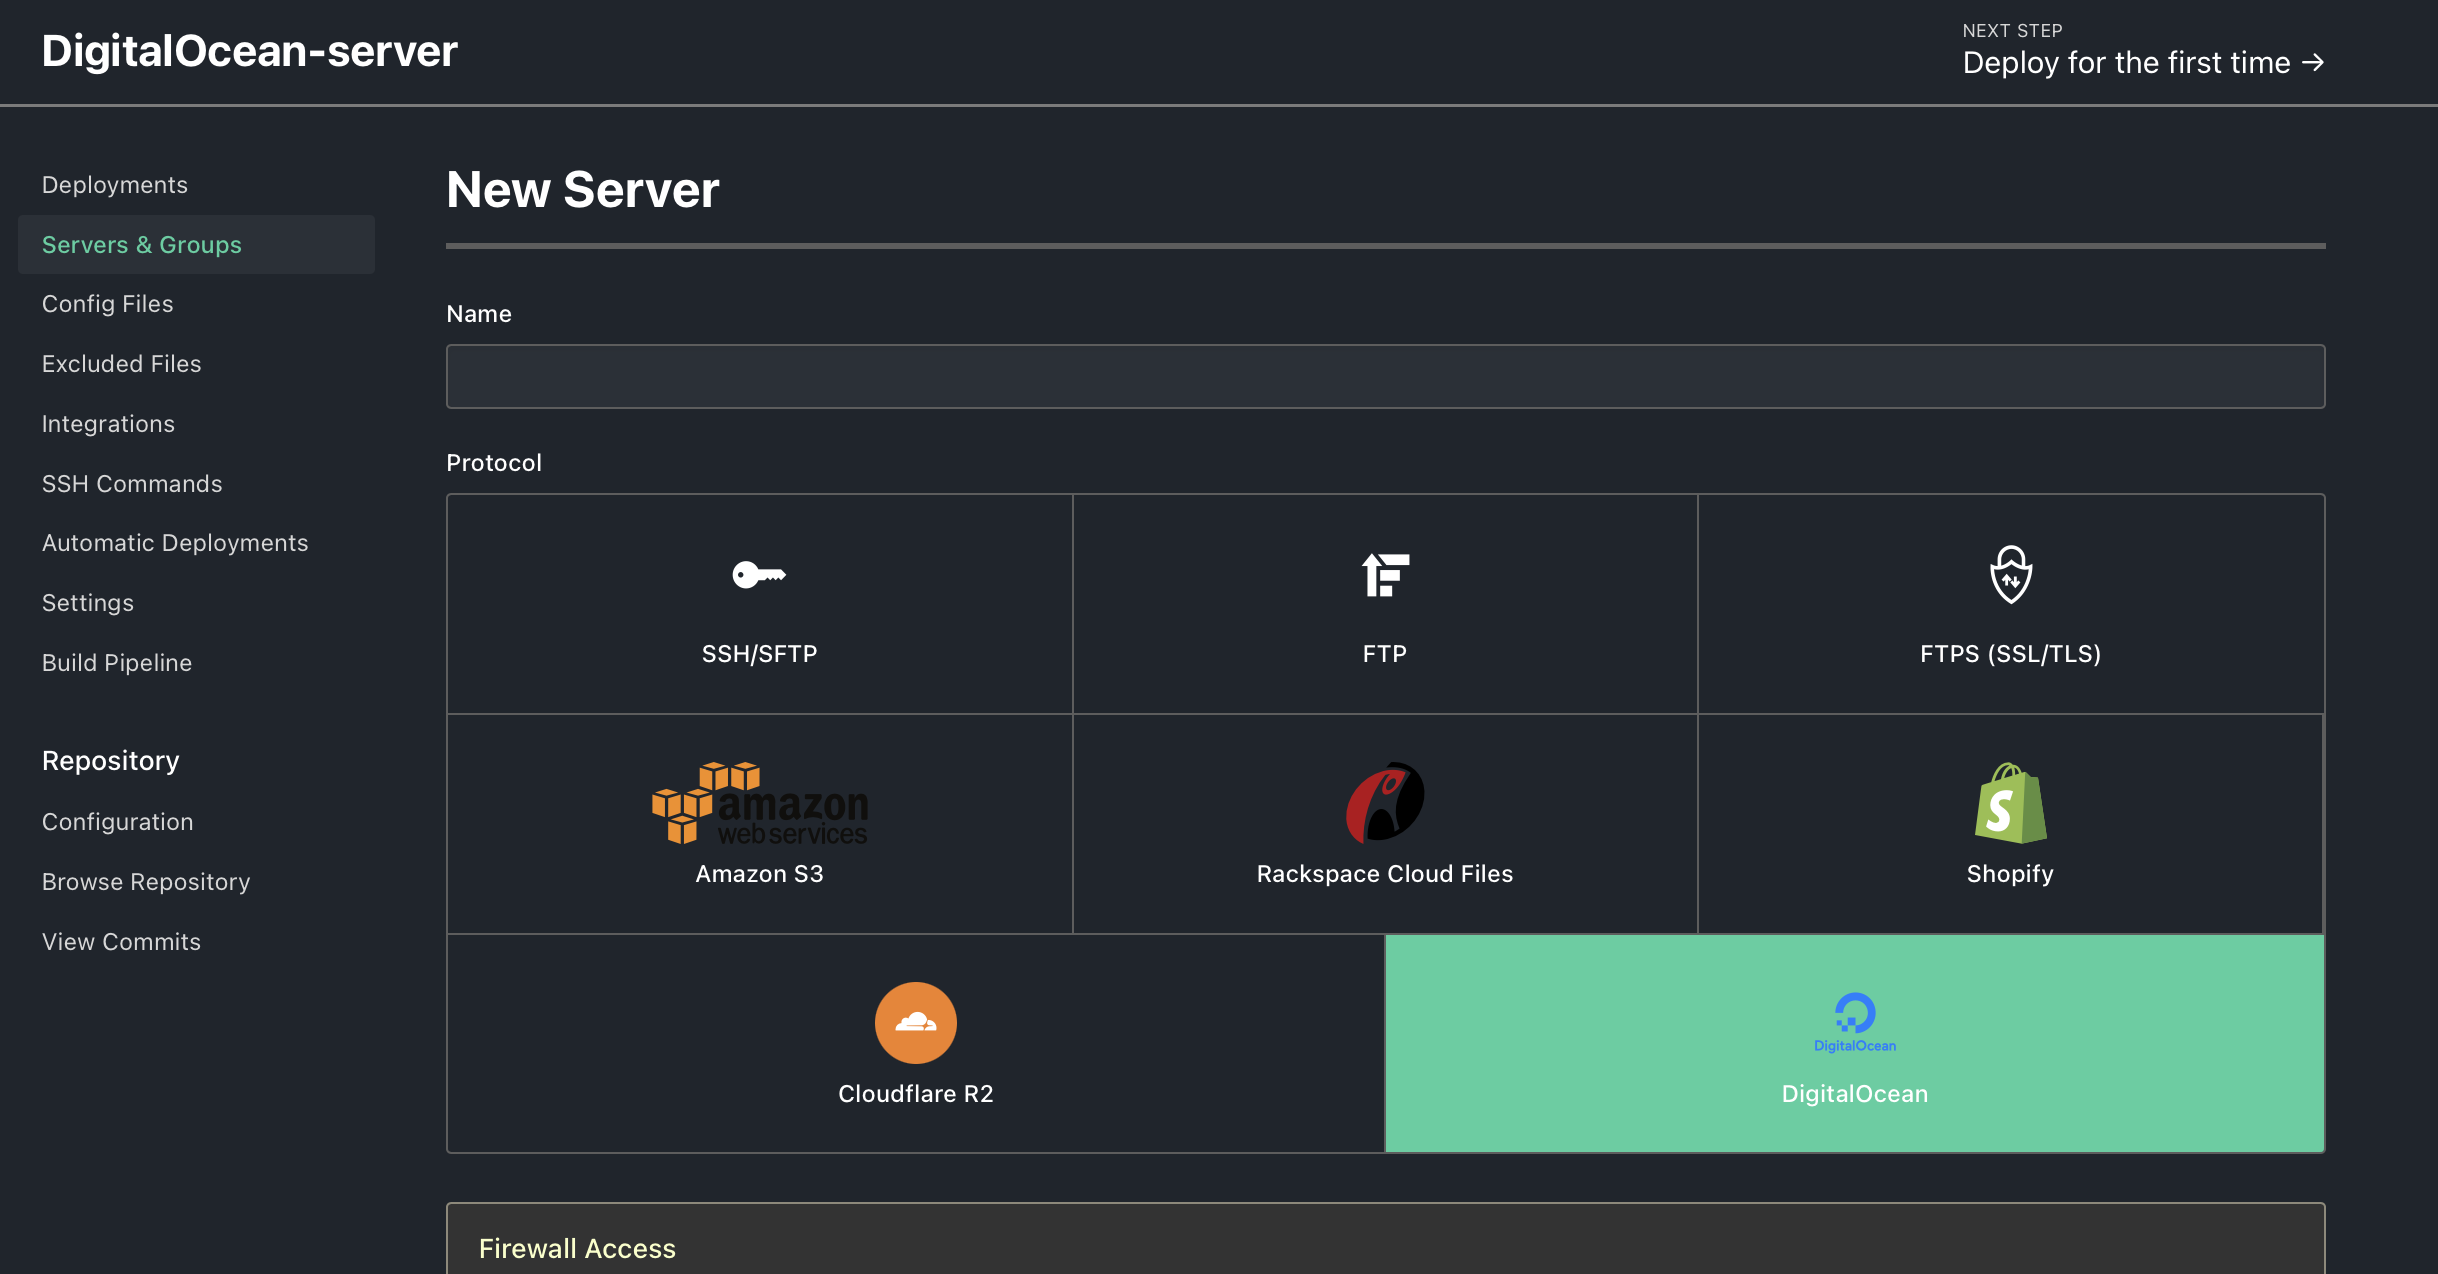Select Amazon S3 protocol label

(759, 874)
